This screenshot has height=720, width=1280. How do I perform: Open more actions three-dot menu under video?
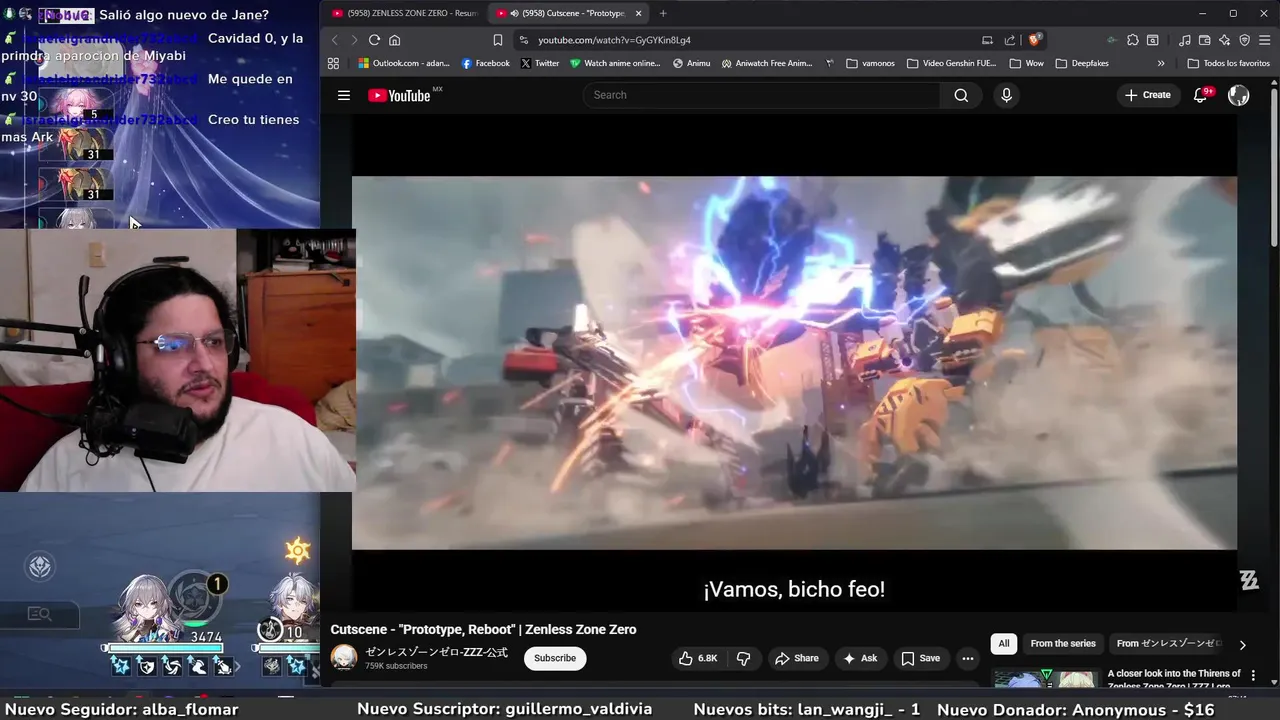[967, 658]
